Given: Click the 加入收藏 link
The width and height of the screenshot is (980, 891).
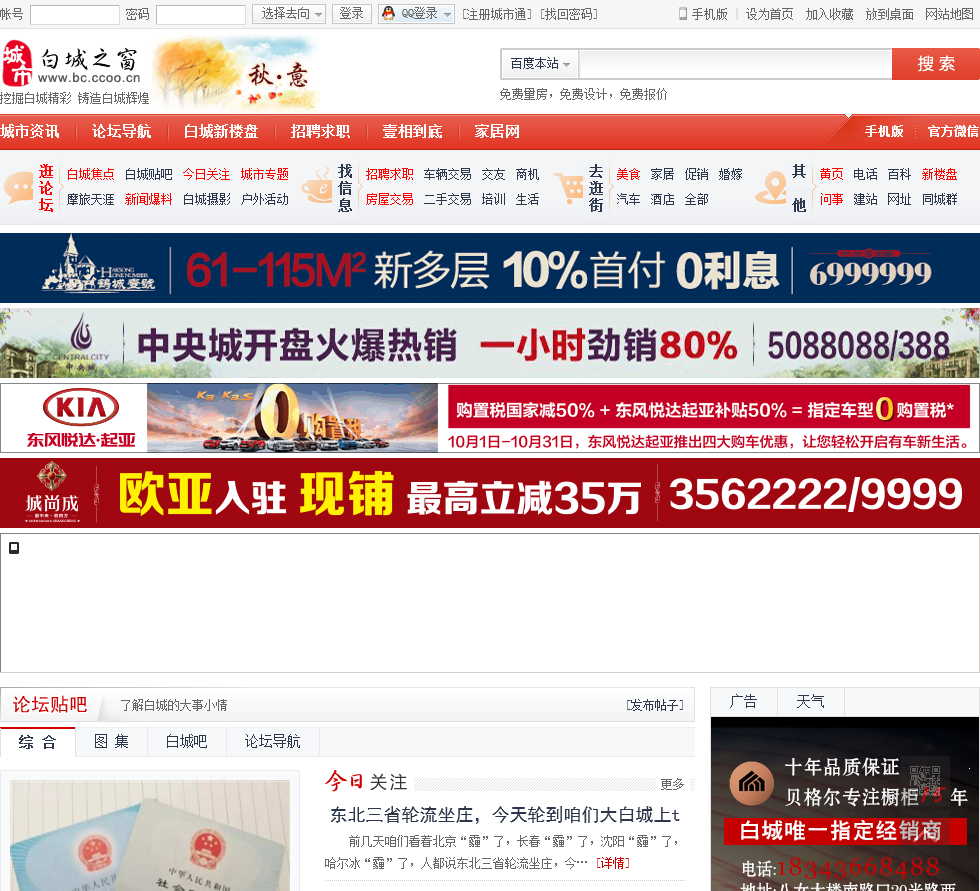Looking at the screenshot, I should [829, 14].
